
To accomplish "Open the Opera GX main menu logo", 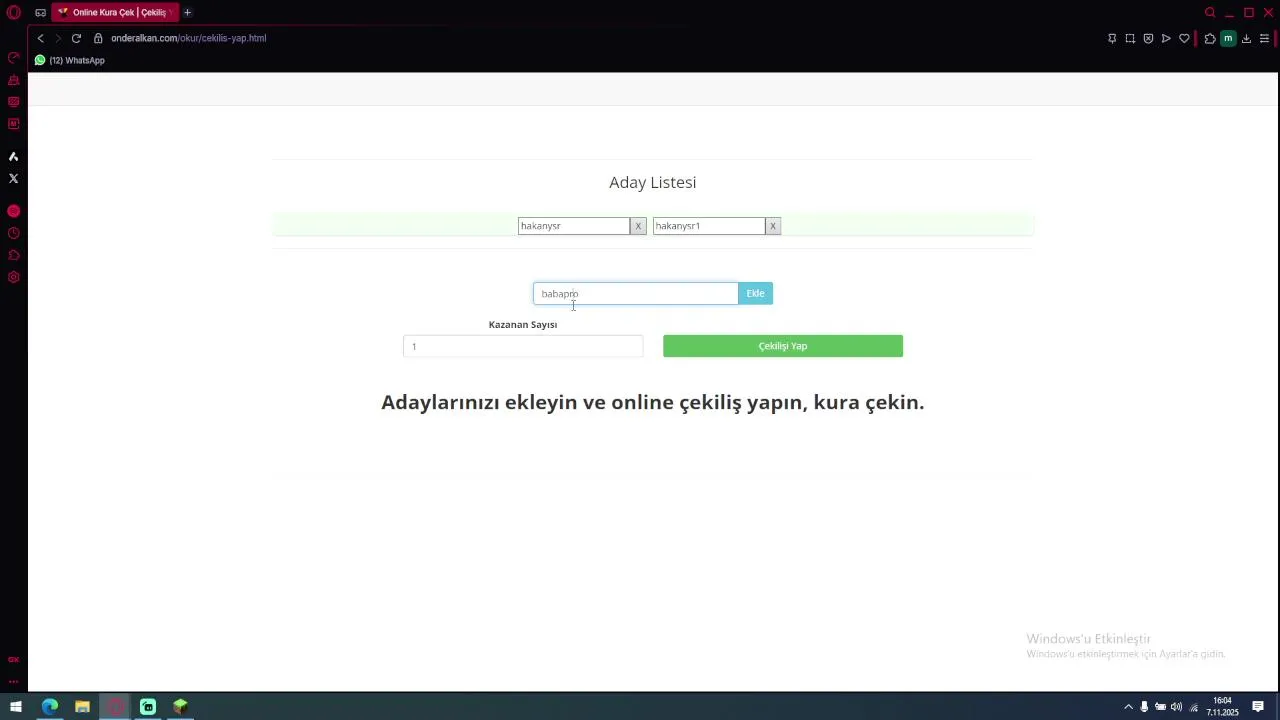I will point(14,13).
